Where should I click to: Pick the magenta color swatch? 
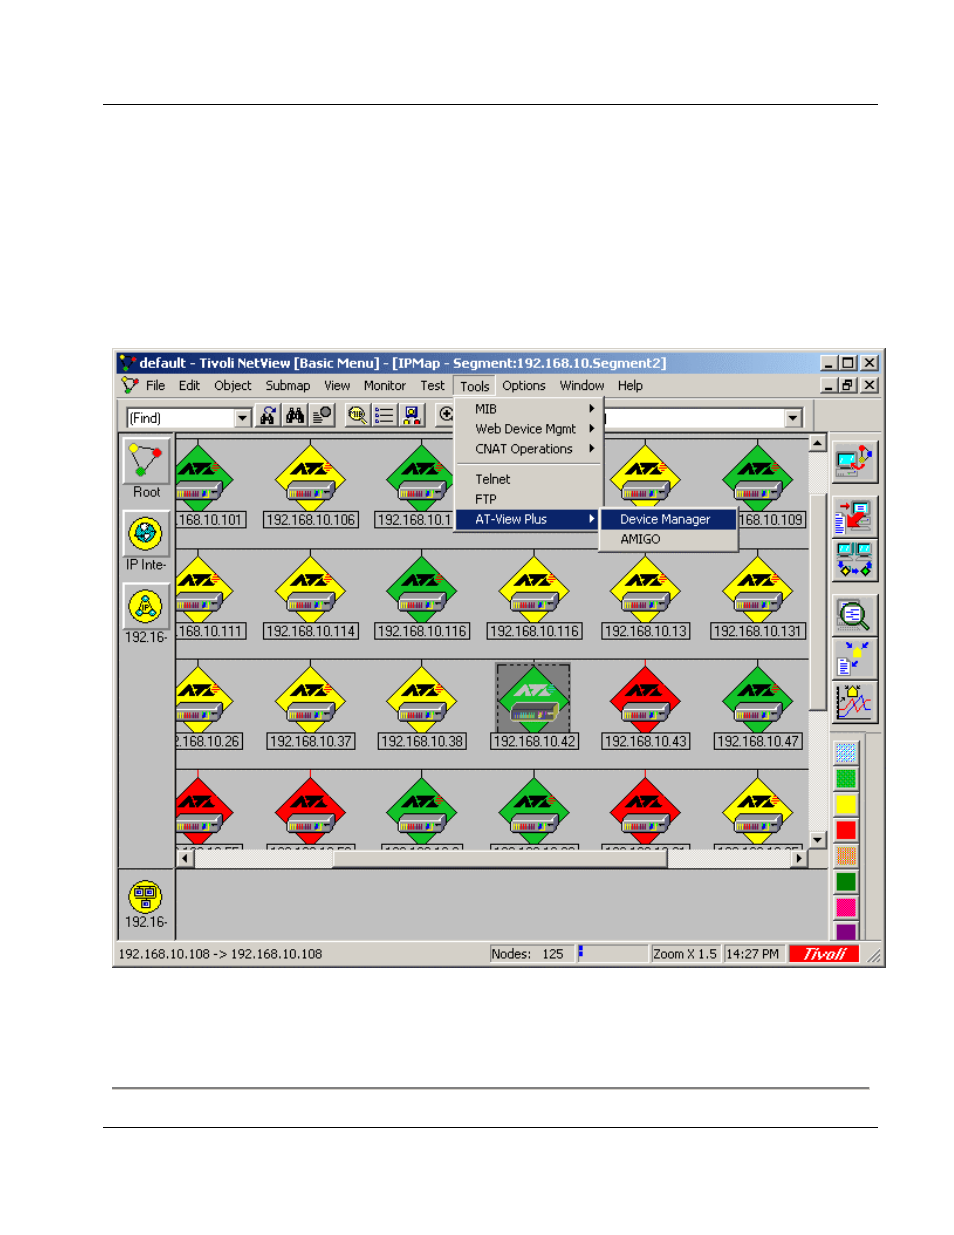(x=846, y=907)
